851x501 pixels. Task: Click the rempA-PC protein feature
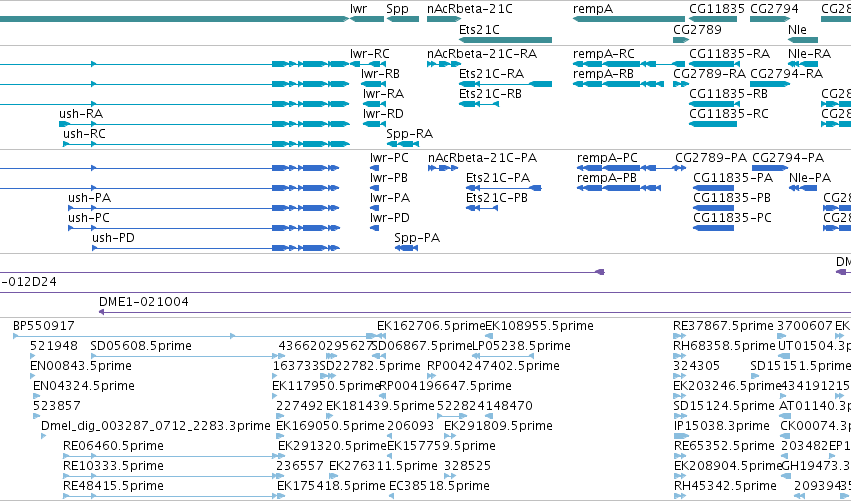tap(631, 168)
